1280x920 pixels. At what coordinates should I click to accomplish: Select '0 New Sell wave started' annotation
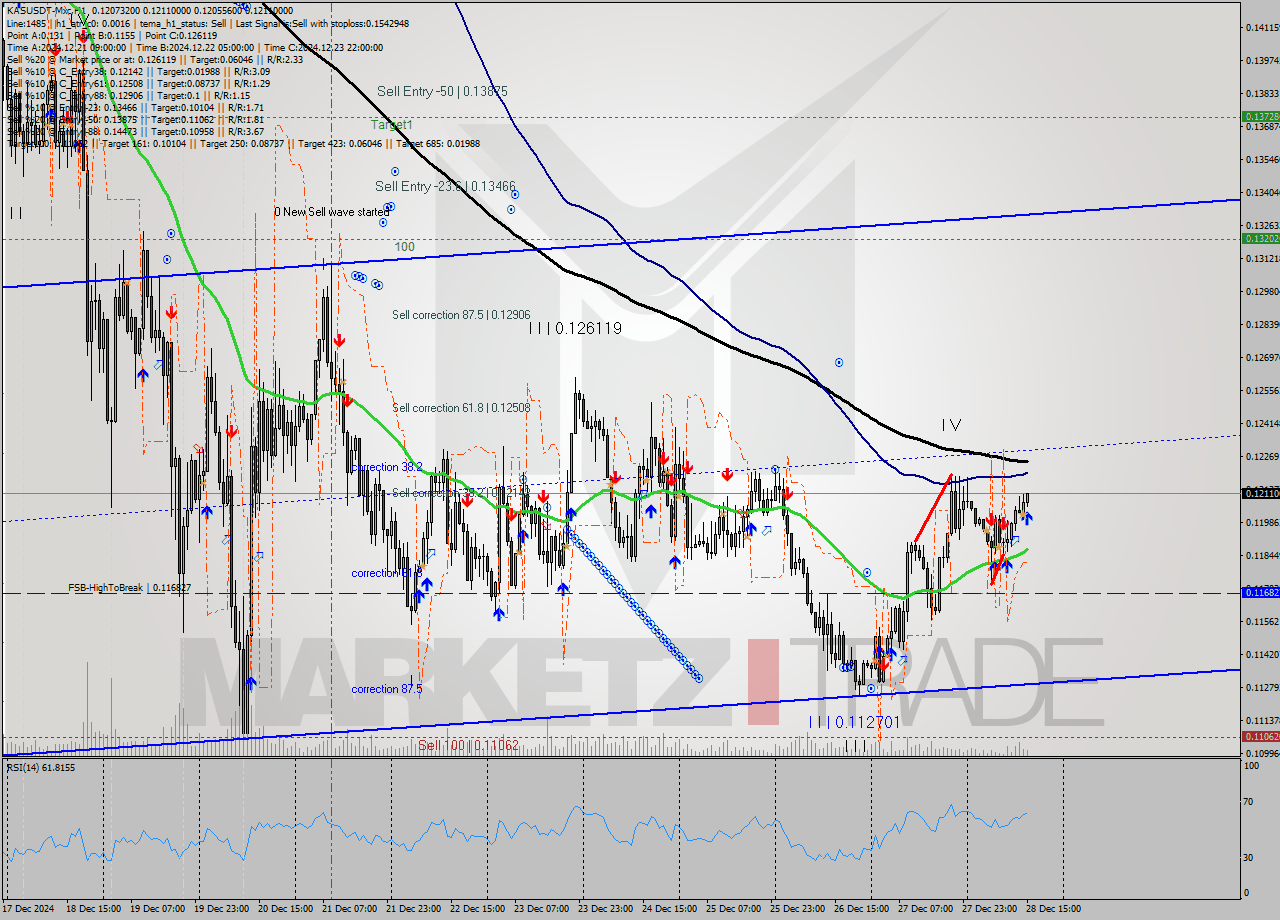(332, 212)
